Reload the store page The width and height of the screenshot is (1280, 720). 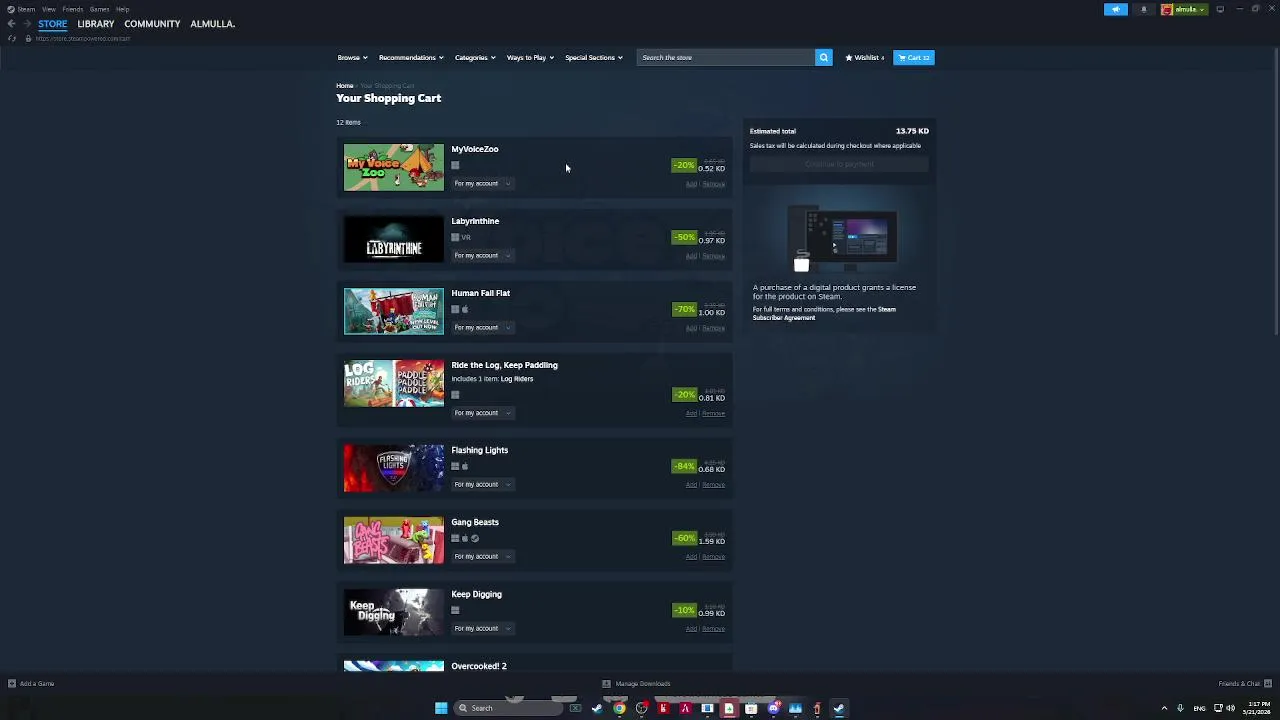[x=12, y=38]
